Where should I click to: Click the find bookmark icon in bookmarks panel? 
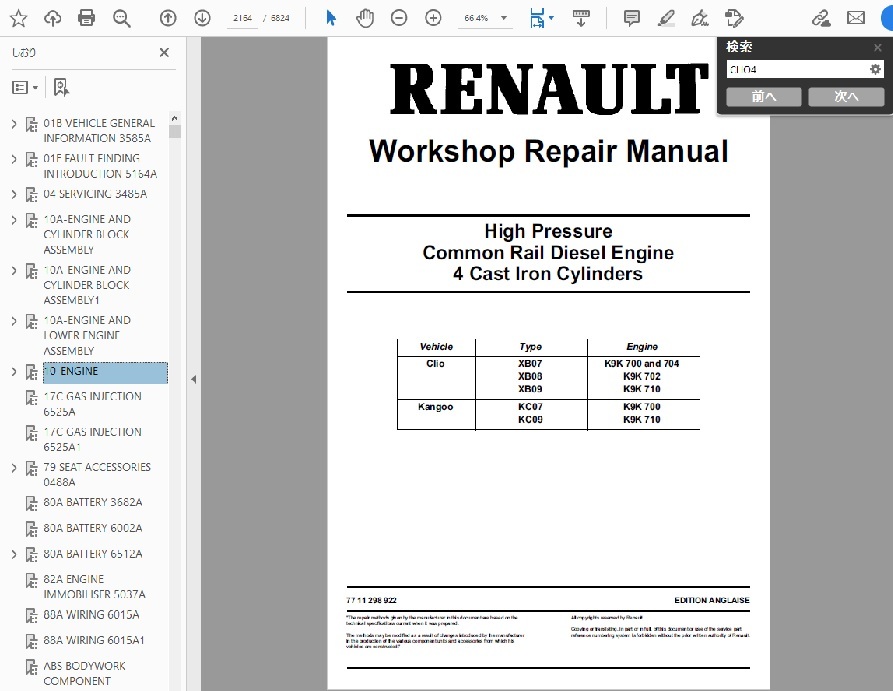[x=61, y=87]
